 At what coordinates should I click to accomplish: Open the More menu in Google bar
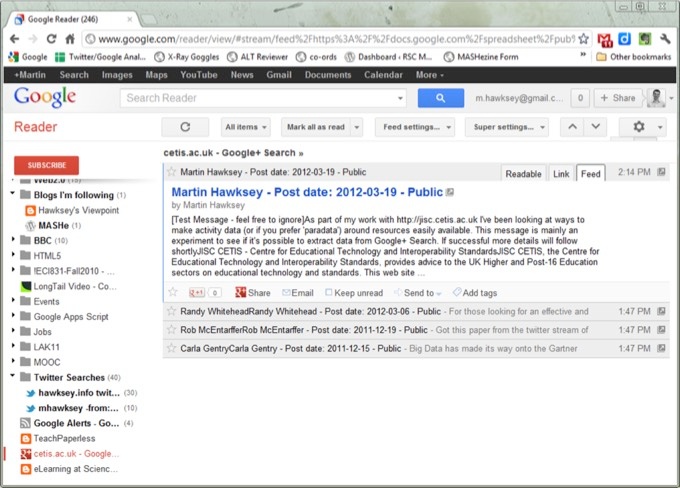click(x=430, y=75)
